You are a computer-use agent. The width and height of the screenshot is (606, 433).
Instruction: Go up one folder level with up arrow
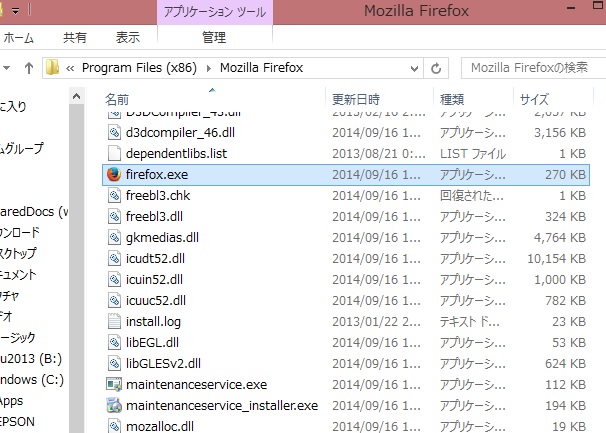[x=29, y=68]
